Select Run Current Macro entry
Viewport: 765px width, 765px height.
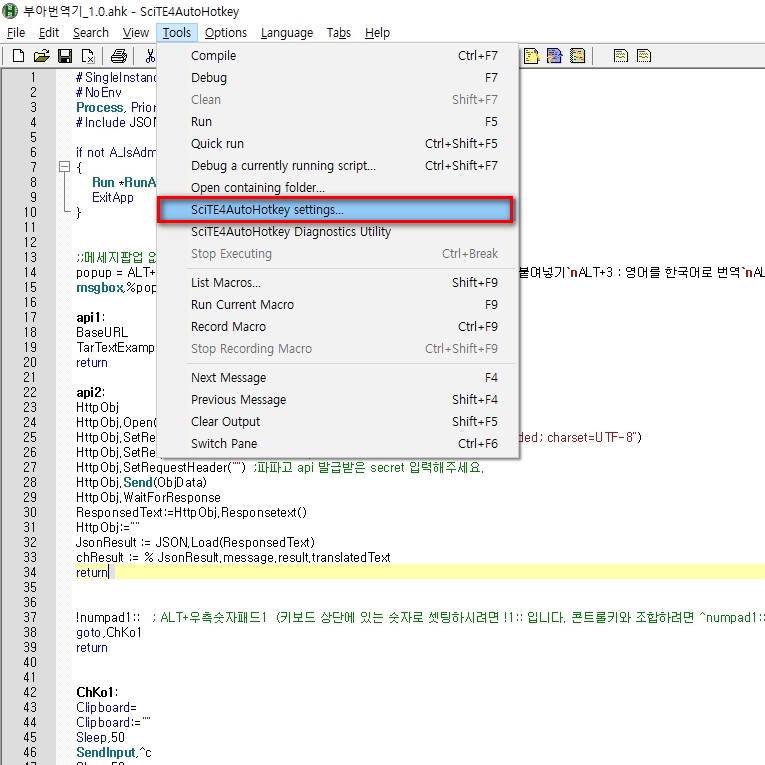(338, 304)
